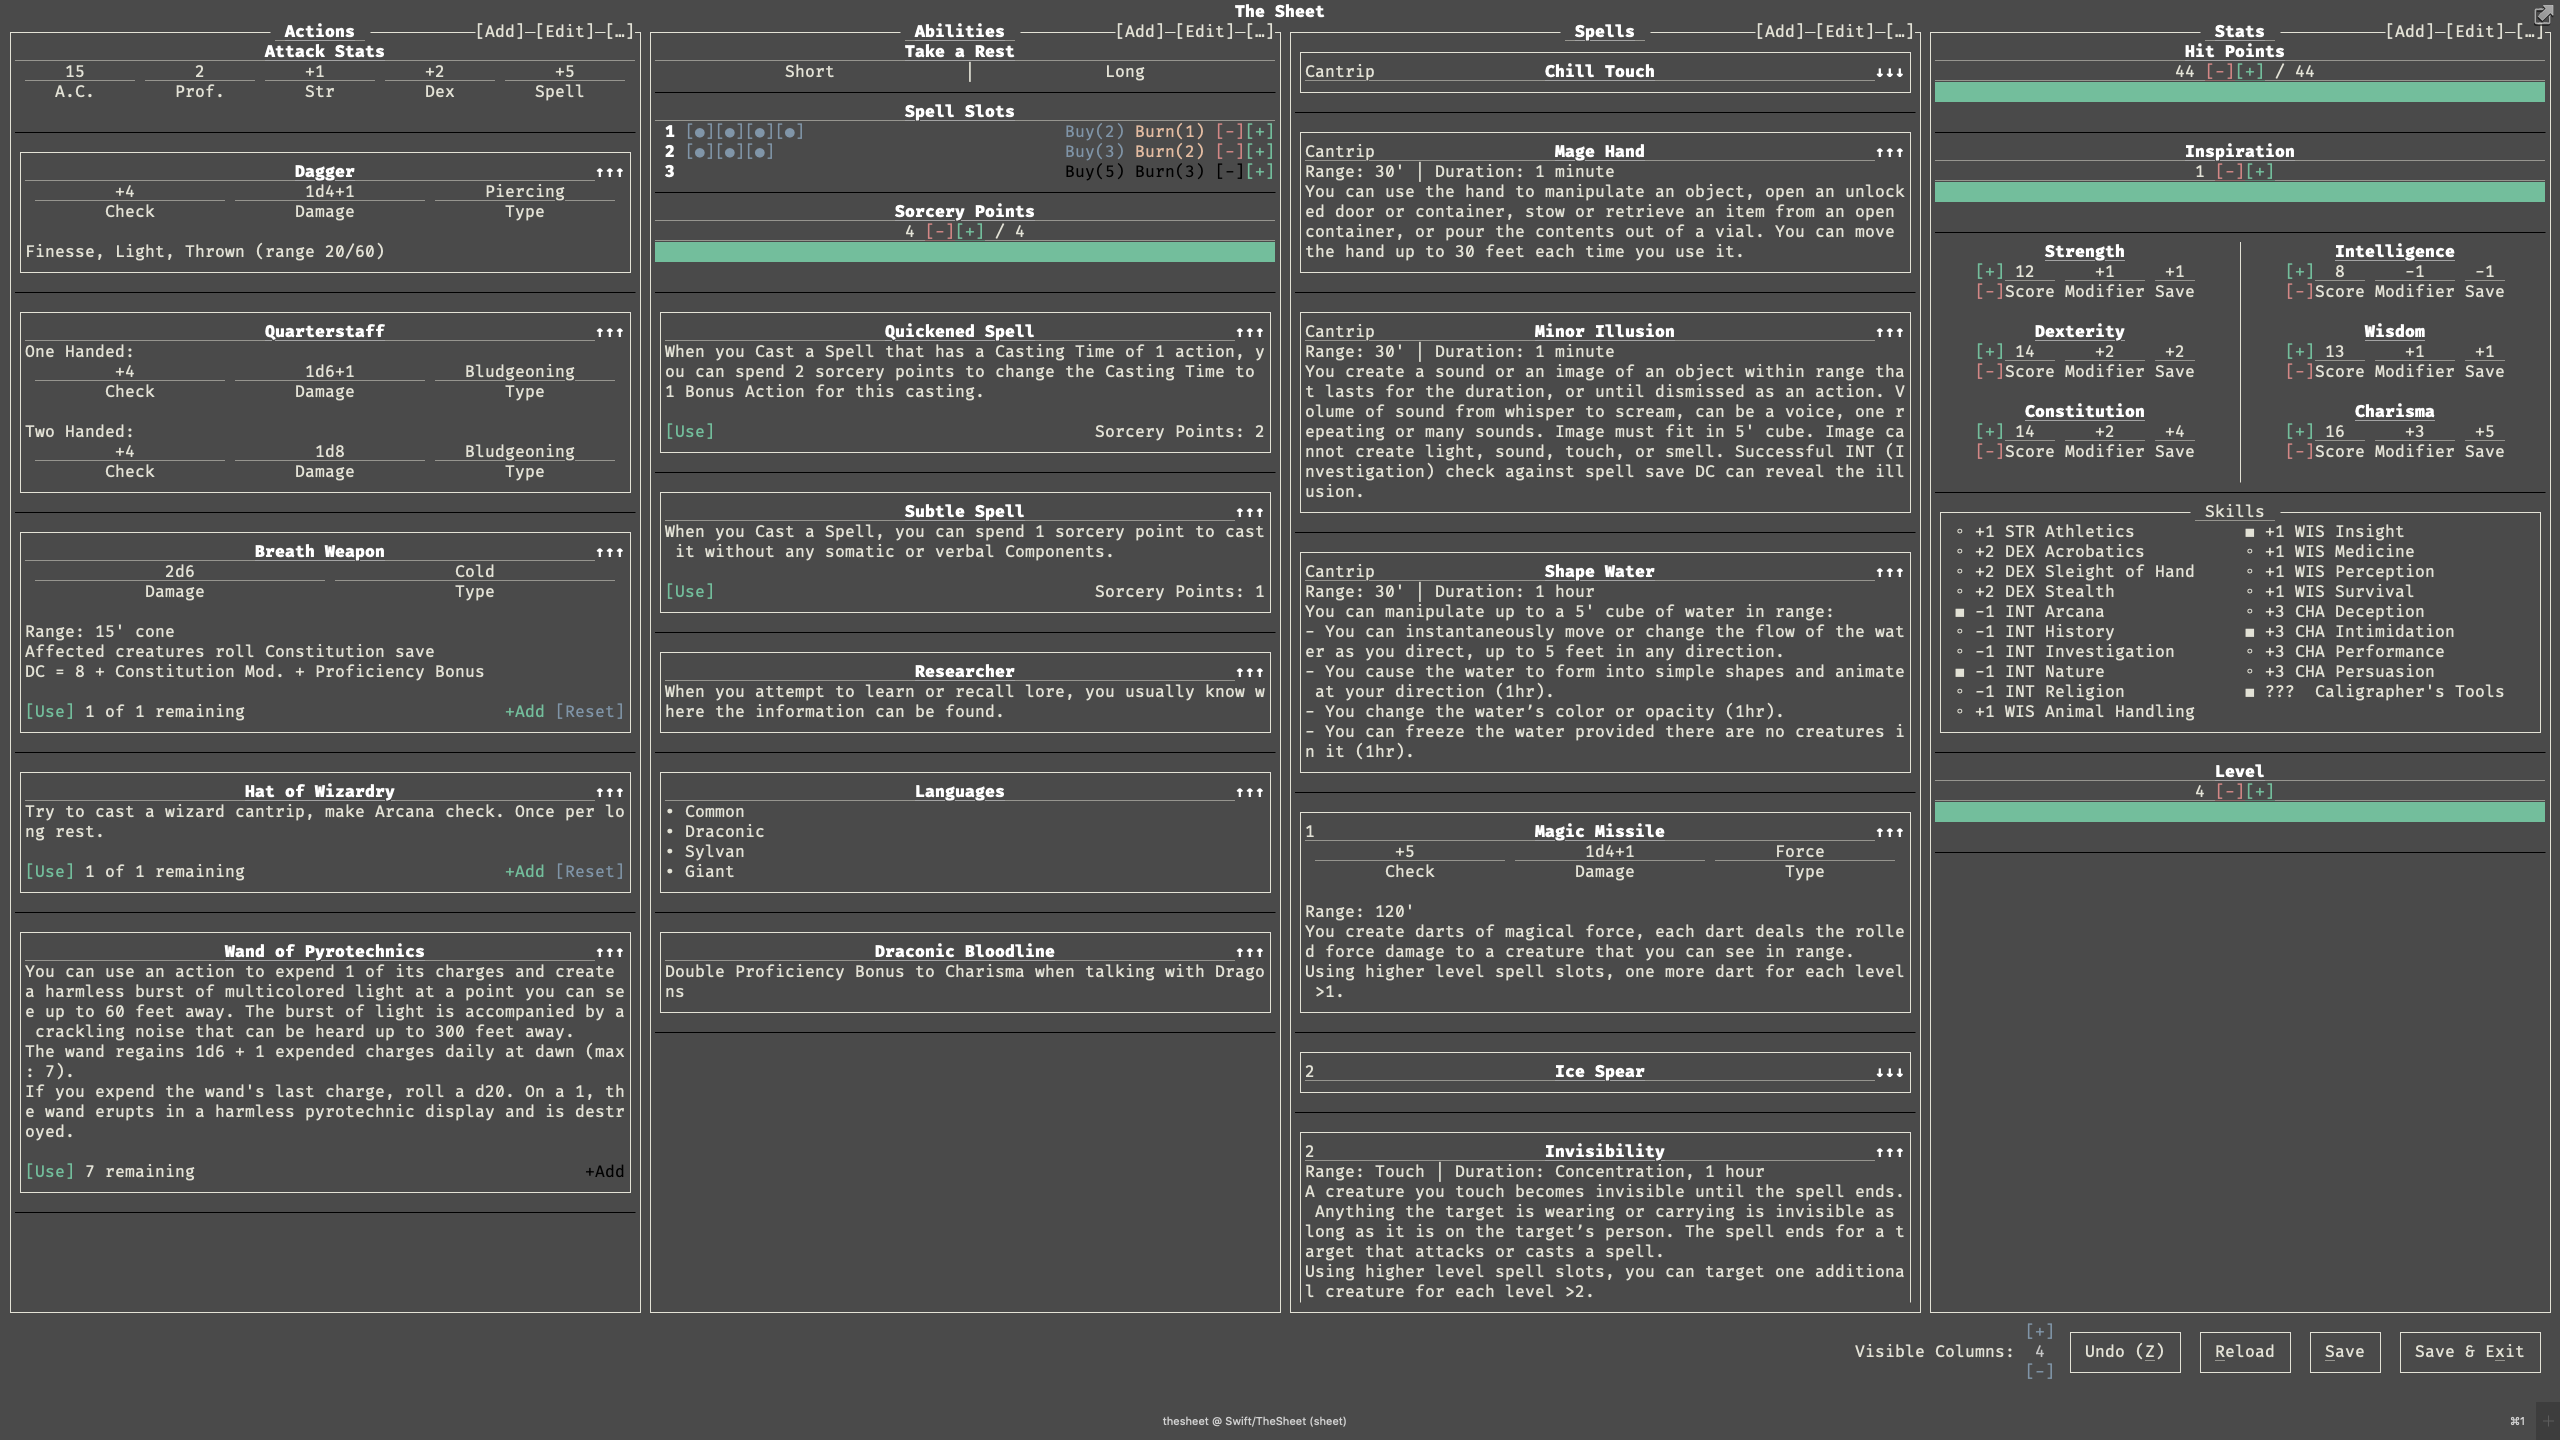
Task: Toggle the first level 1 spell slot
Action: click(x=700, y=132)
